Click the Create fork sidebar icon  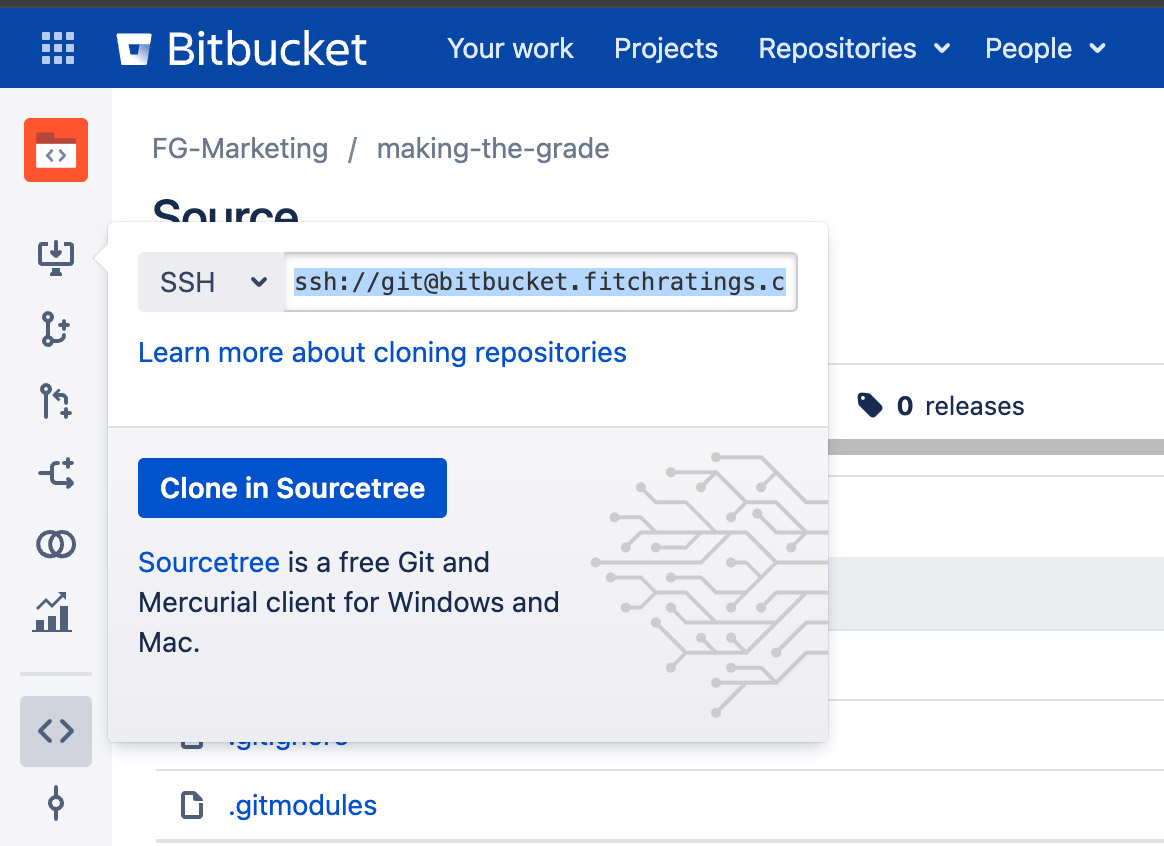tap(56, 473)
